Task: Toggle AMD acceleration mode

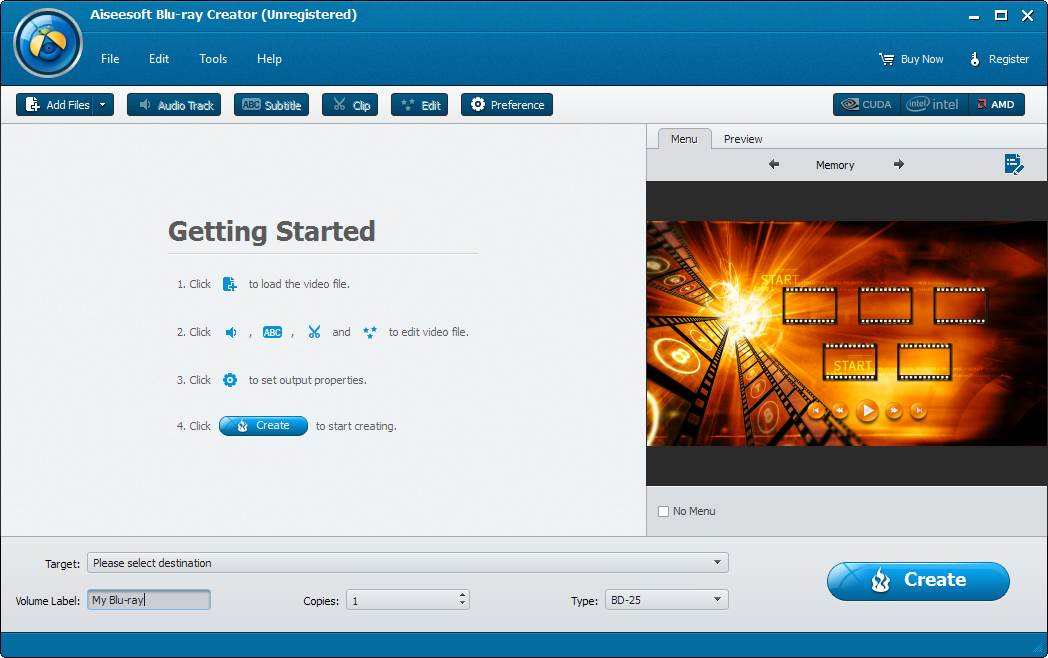Action: 996,103
